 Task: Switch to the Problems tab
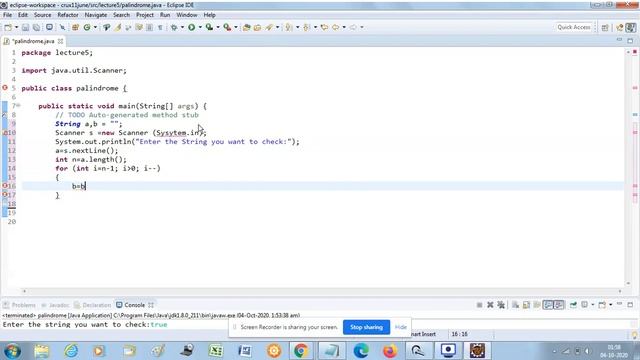click(20, 305)
